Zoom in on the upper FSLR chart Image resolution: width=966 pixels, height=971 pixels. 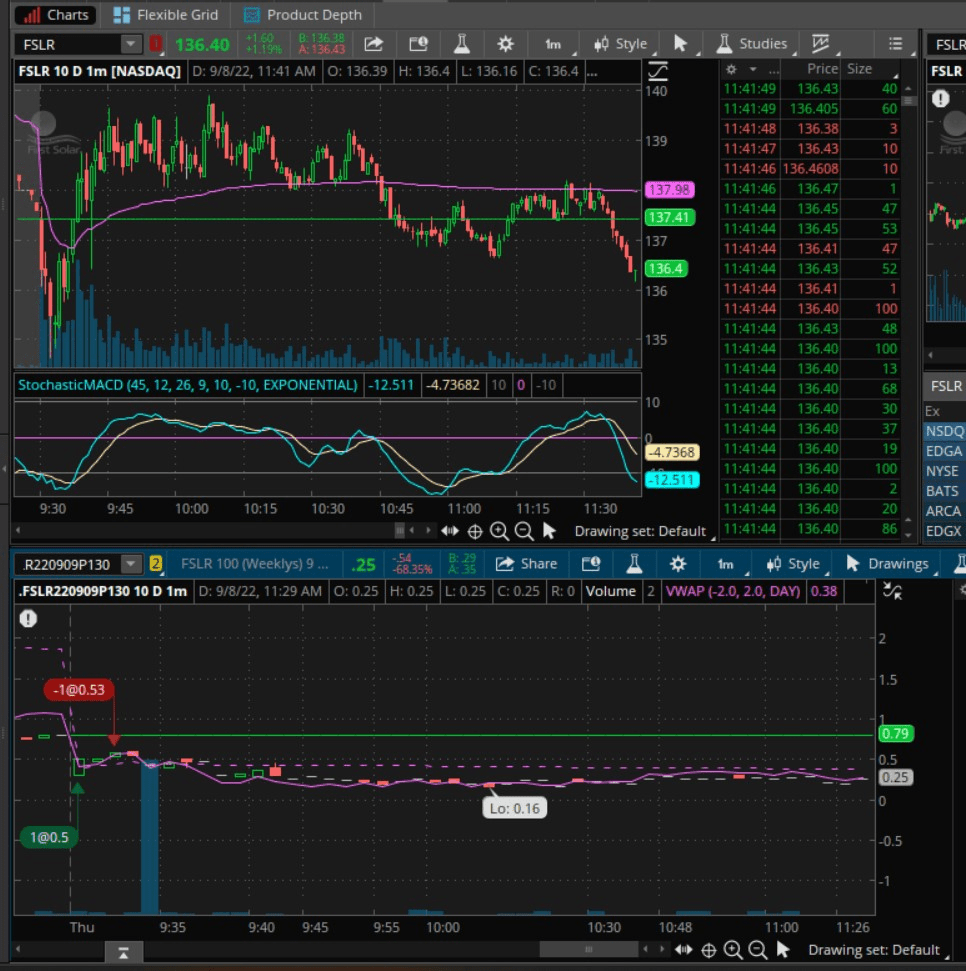499,531
